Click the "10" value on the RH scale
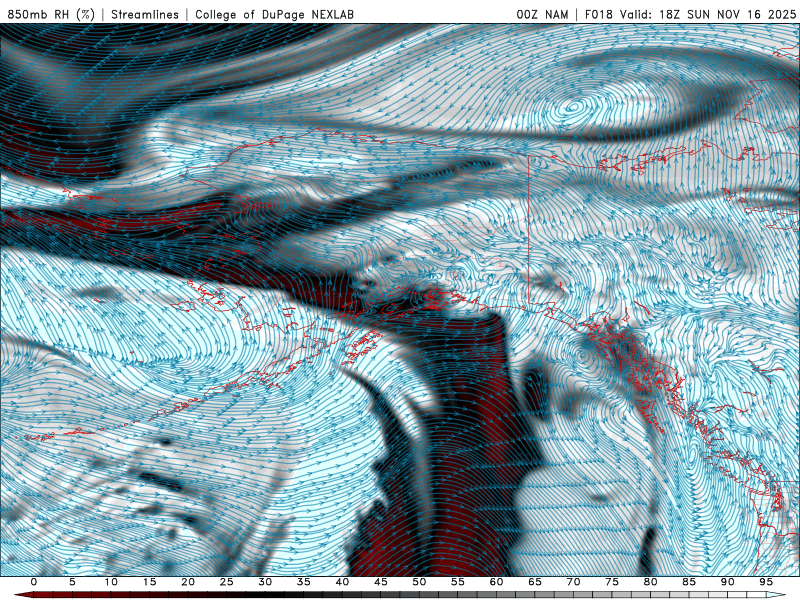The height and width of the screenshot is (600, 800). tap(111, 582)
